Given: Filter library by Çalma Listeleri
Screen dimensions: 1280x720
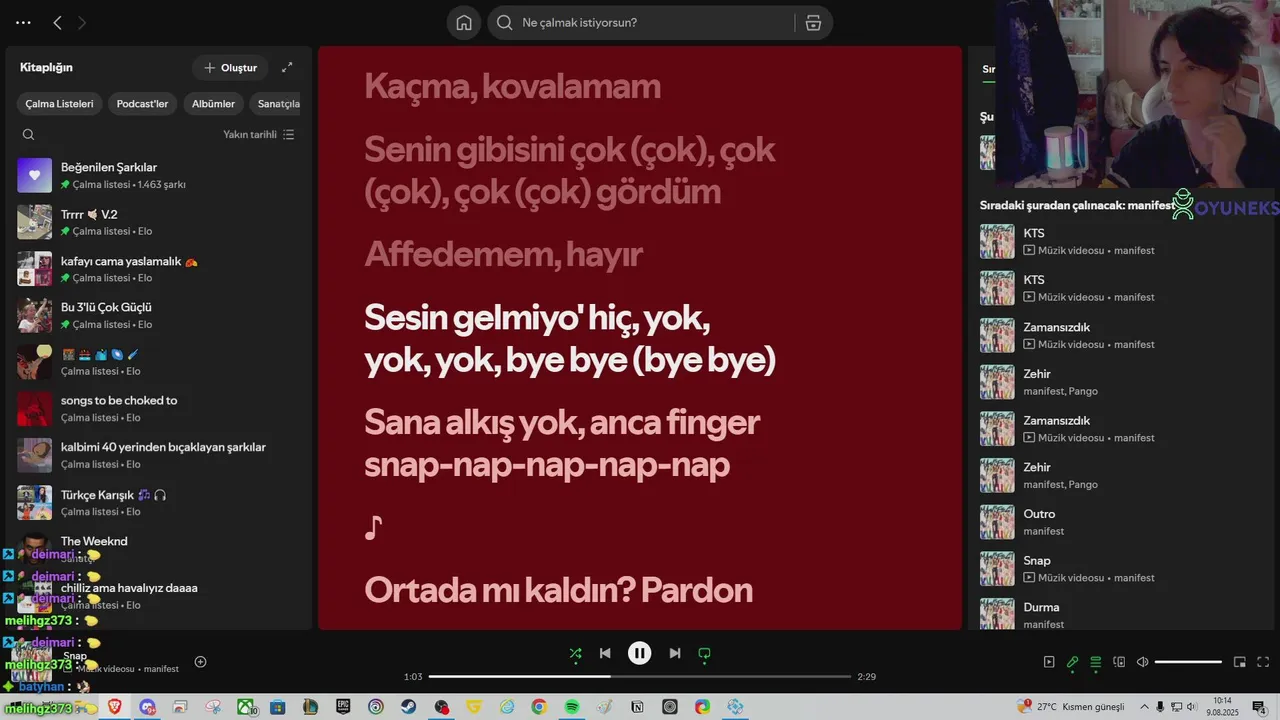Looking at the screenshot, I should (x=59, y=104).
